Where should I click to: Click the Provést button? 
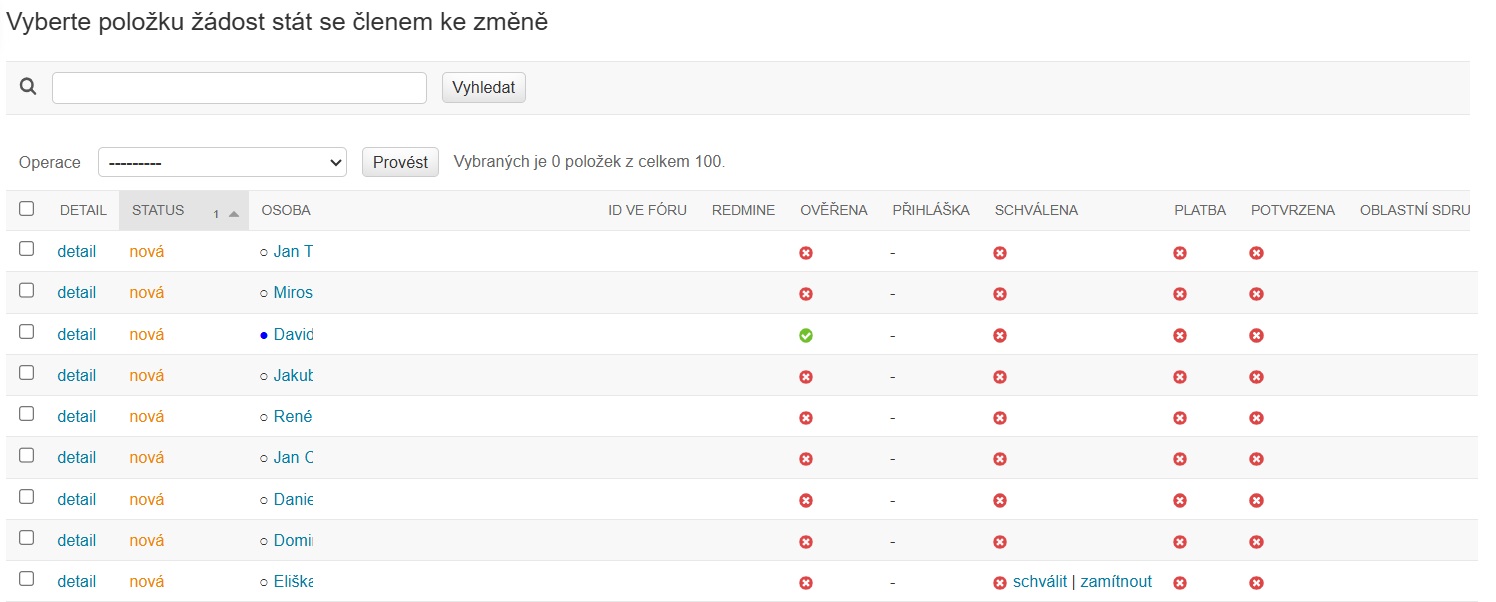click(400, 162)
